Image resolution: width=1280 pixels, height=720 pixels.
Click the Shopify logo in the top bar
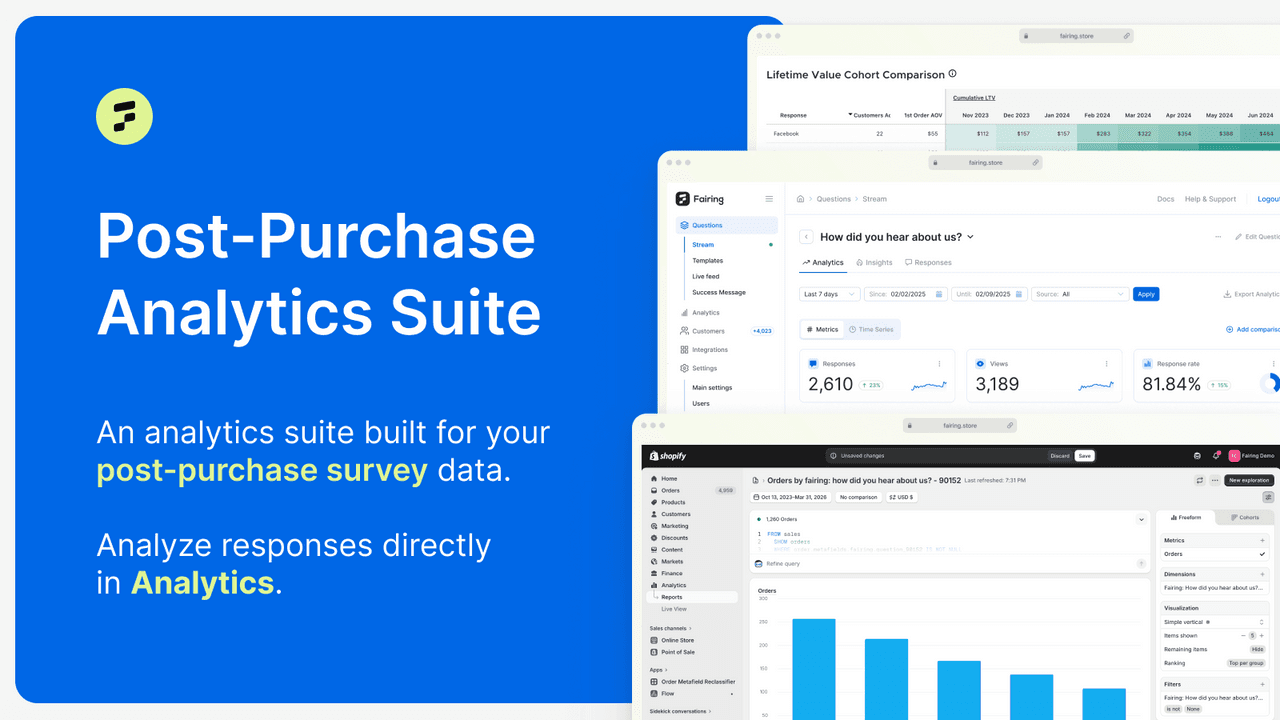(668, 456)
